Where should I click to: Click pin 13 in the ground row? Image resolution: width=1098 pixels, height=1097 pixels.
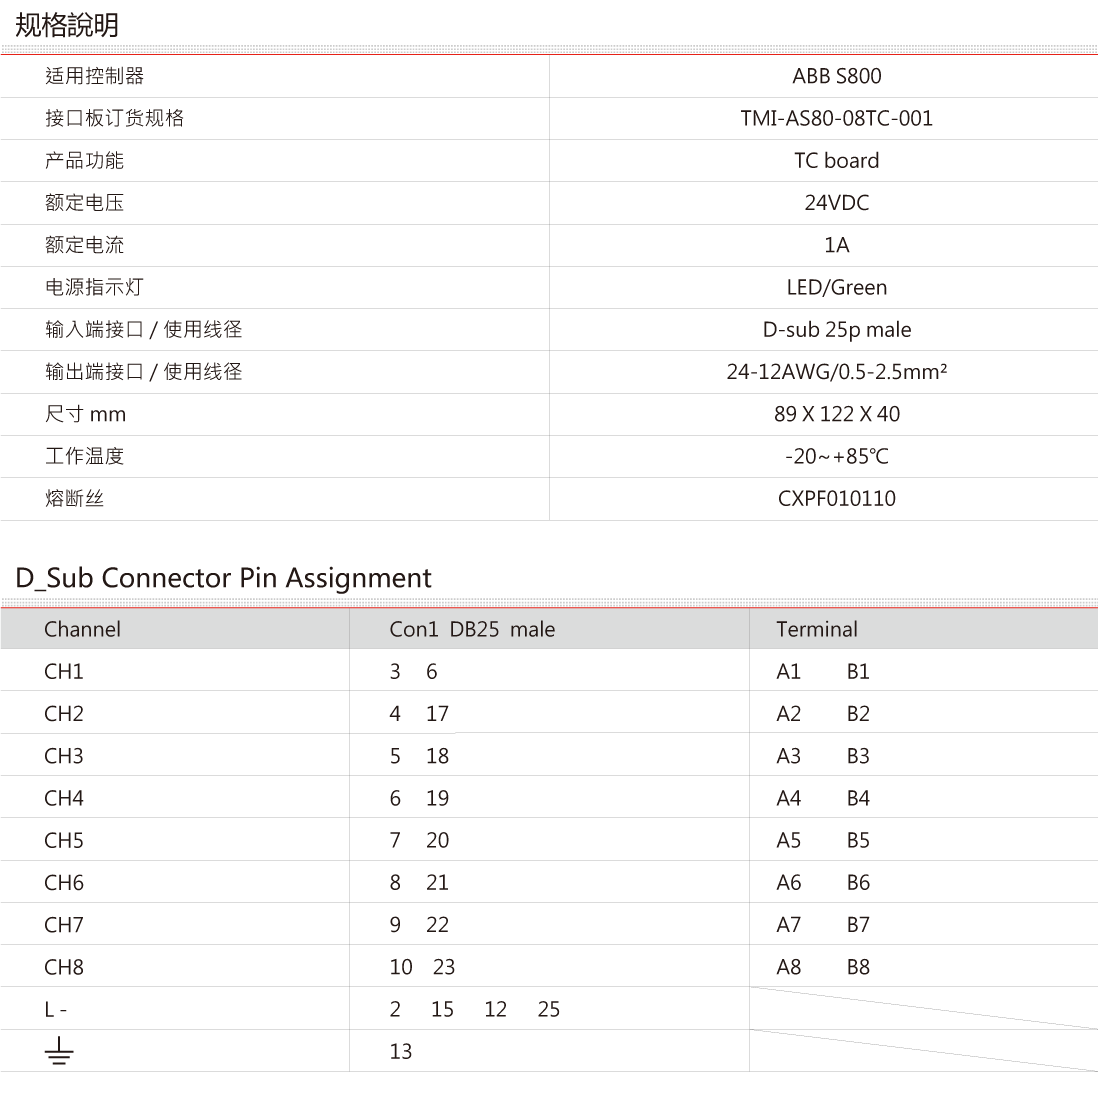400,1051
